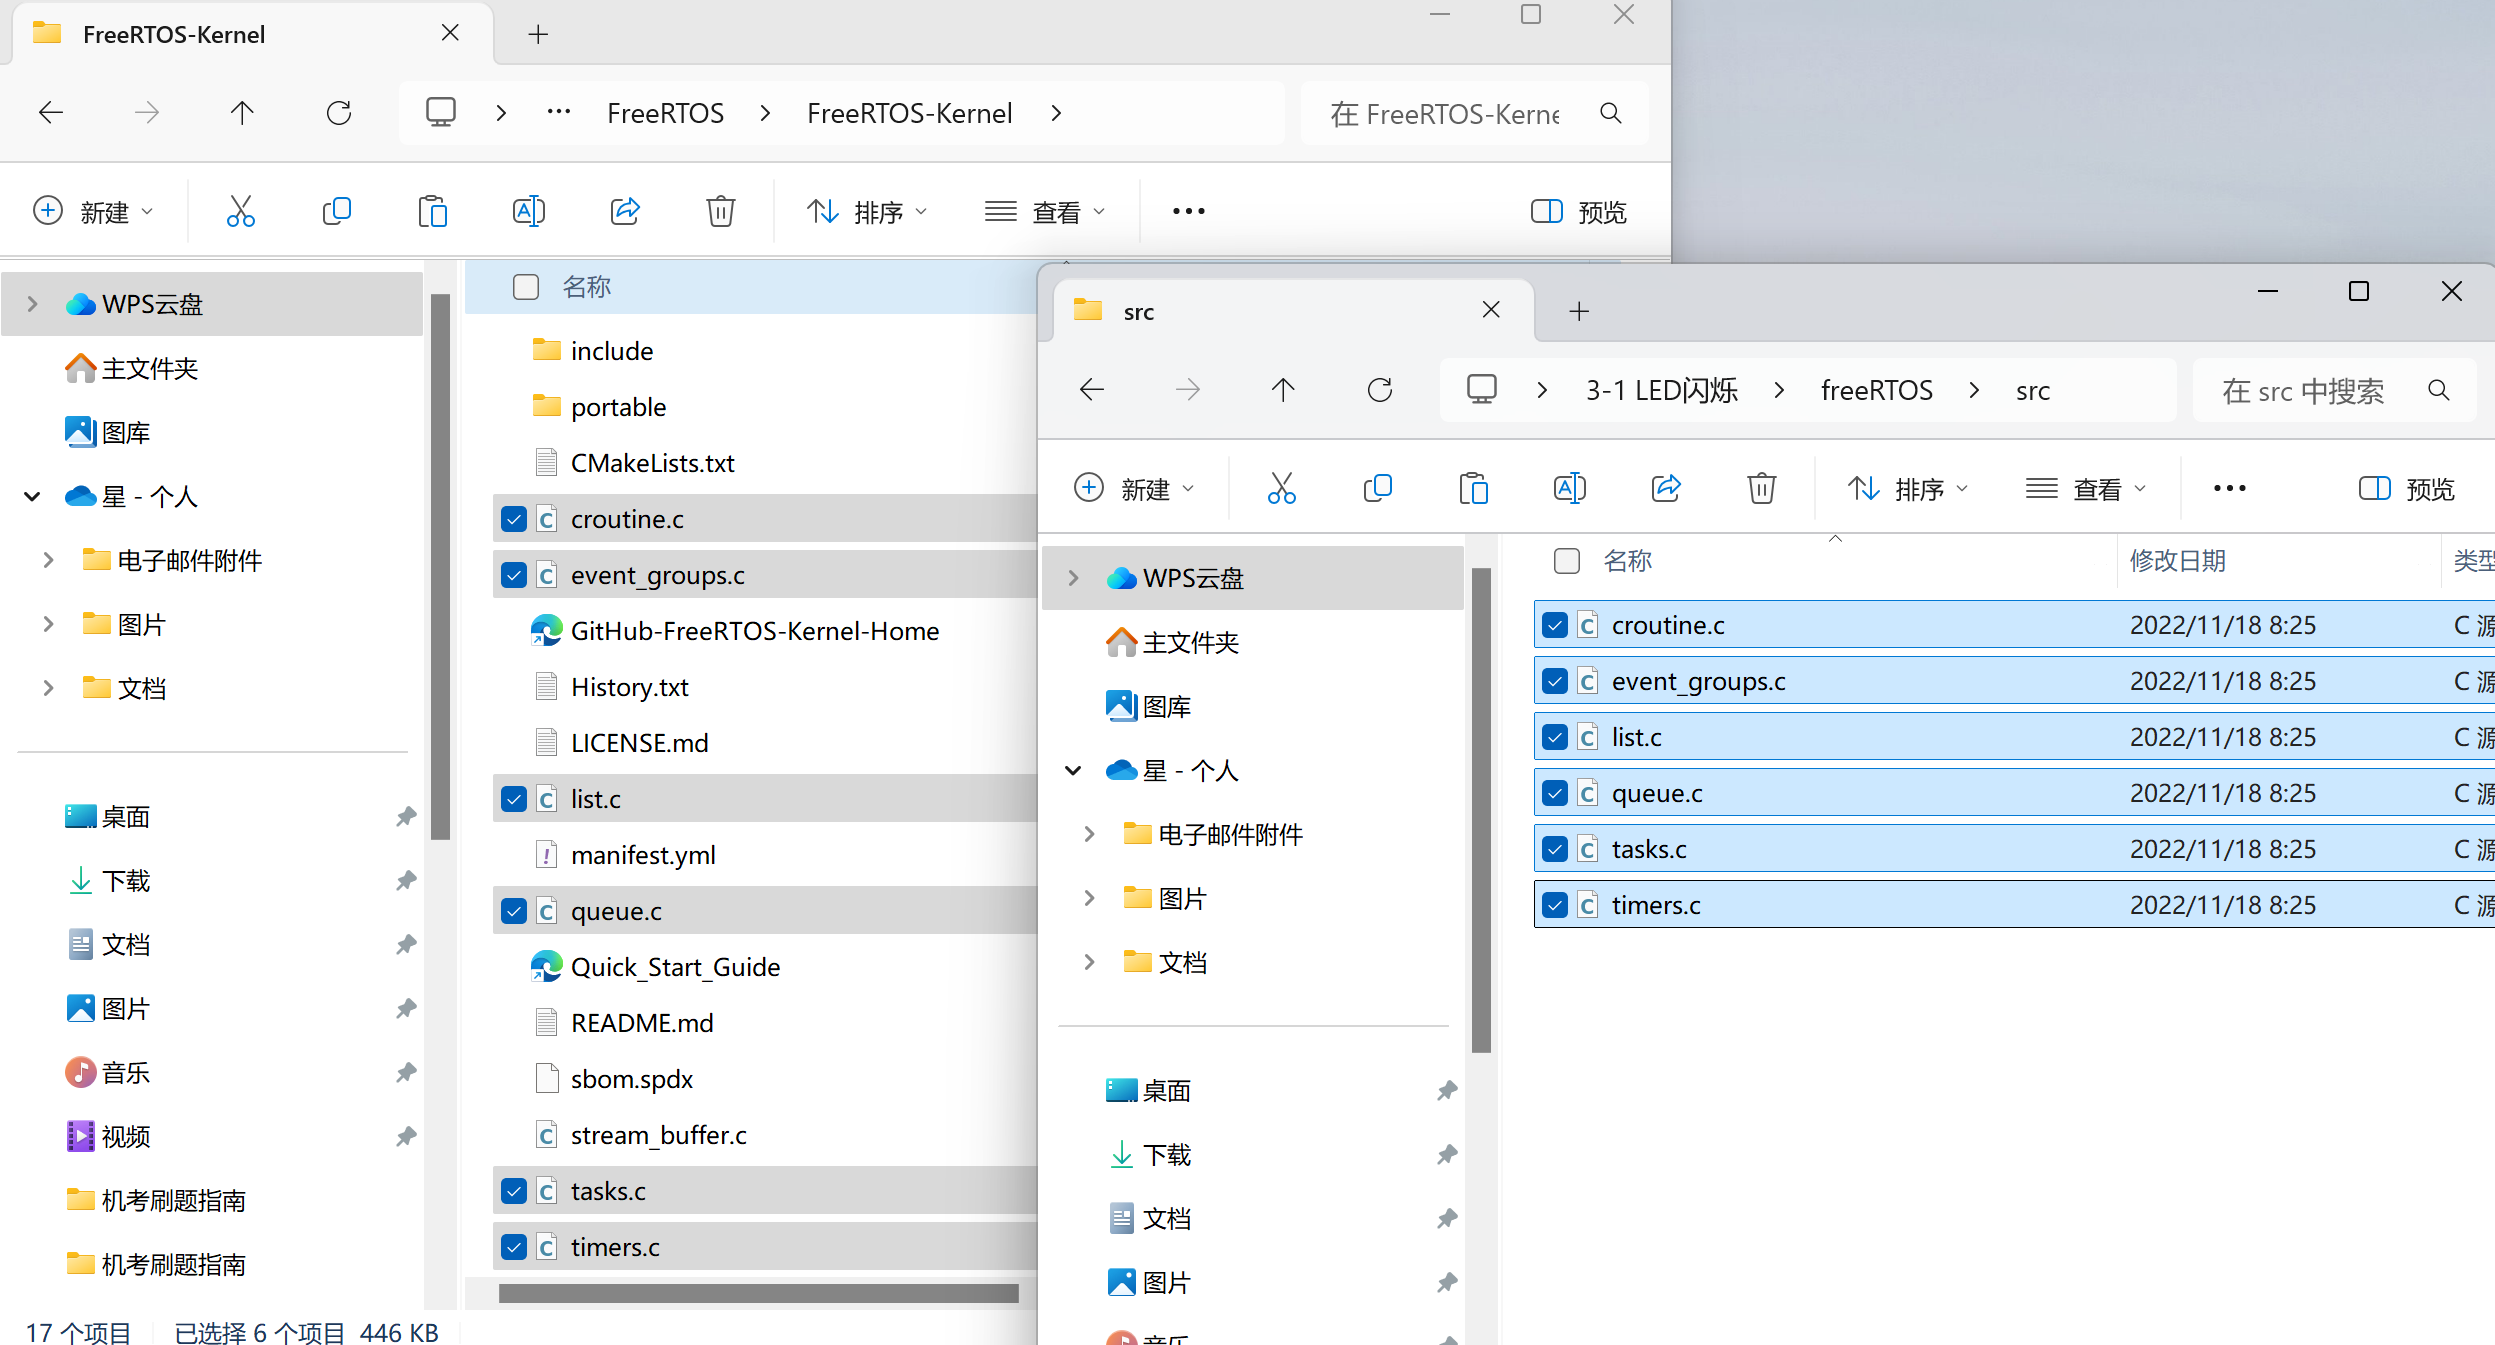Viewport: 2495px width, 1345px height.
Task: Click Share icon in src window toolbar
Action: click(1665, 488)
